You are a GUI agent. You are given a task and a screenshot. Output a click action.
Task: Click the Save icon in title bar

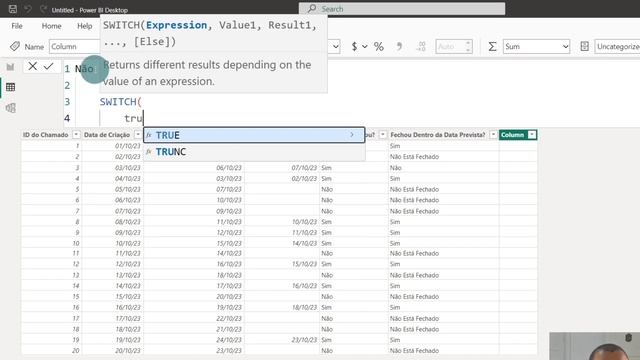pyautogui.click(x=13, y=9)
